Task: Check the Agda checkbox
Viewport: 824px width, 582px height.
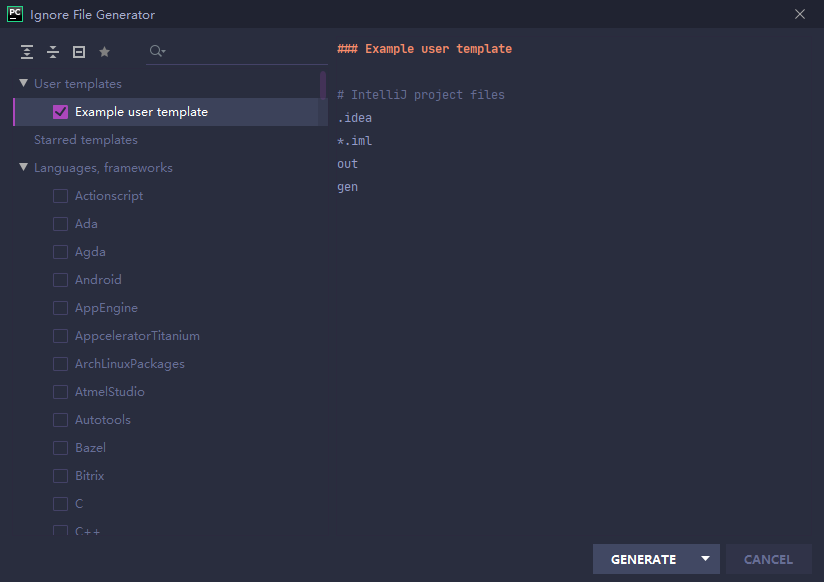Action: coord(60,252)
